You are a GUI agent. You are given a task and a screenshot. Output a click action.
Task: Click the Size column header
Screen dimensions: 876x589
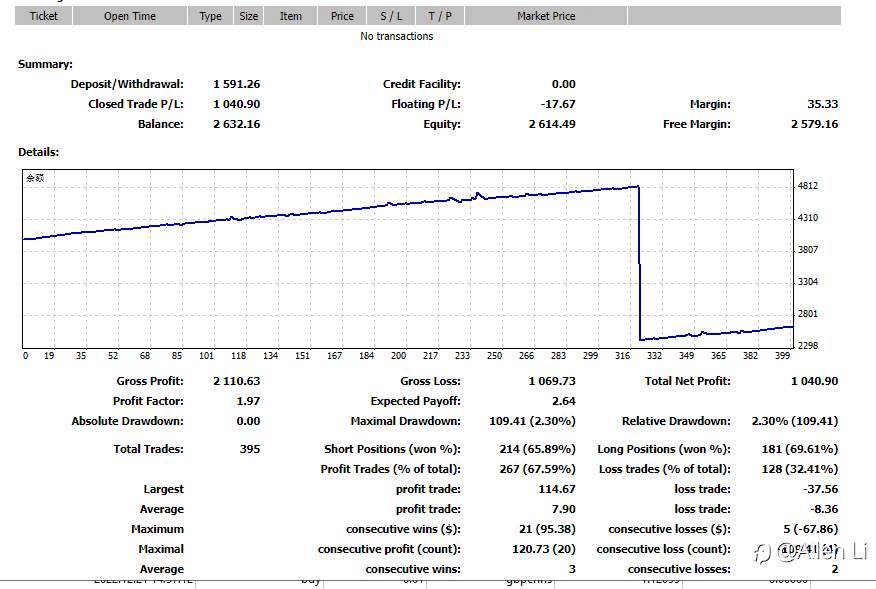click(249, 16)
